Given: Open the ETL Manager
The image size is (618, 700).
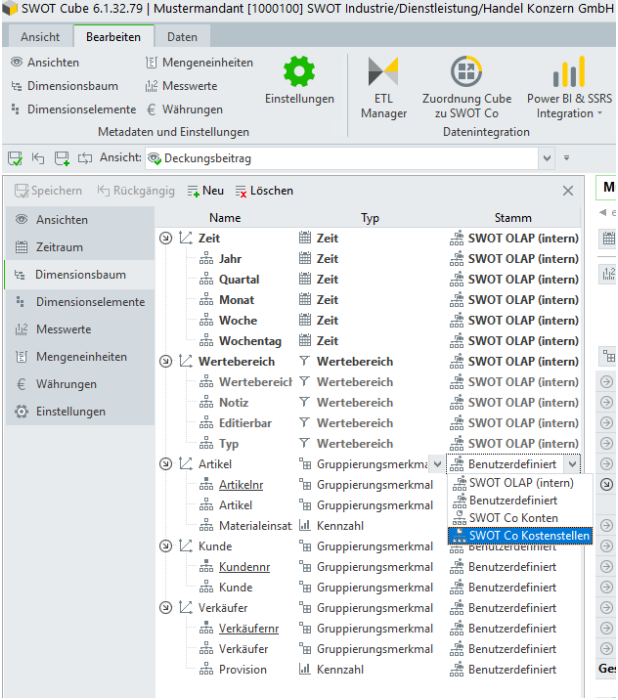Looking at the screenshot, I should (384, 87).
